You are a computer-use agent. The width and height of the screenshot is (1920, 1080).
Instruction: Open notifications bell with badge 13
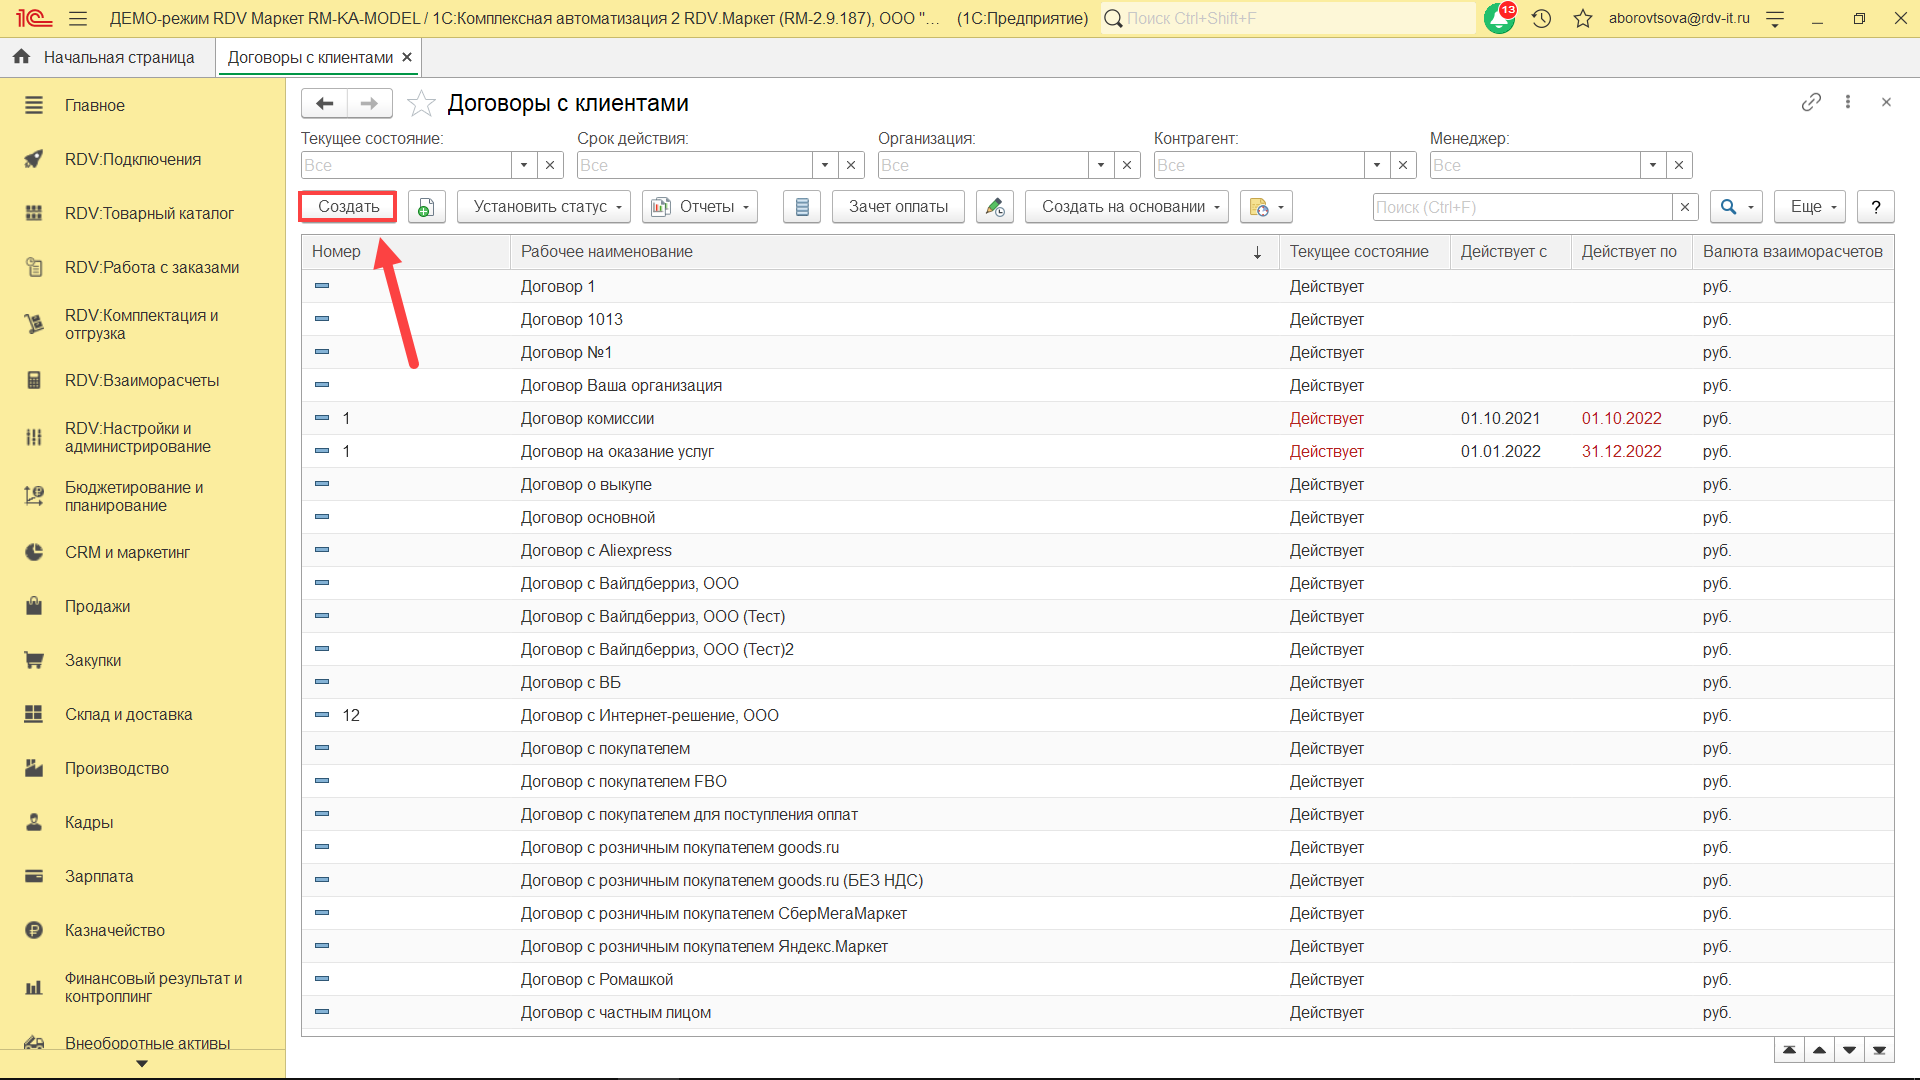[1499, 18]
